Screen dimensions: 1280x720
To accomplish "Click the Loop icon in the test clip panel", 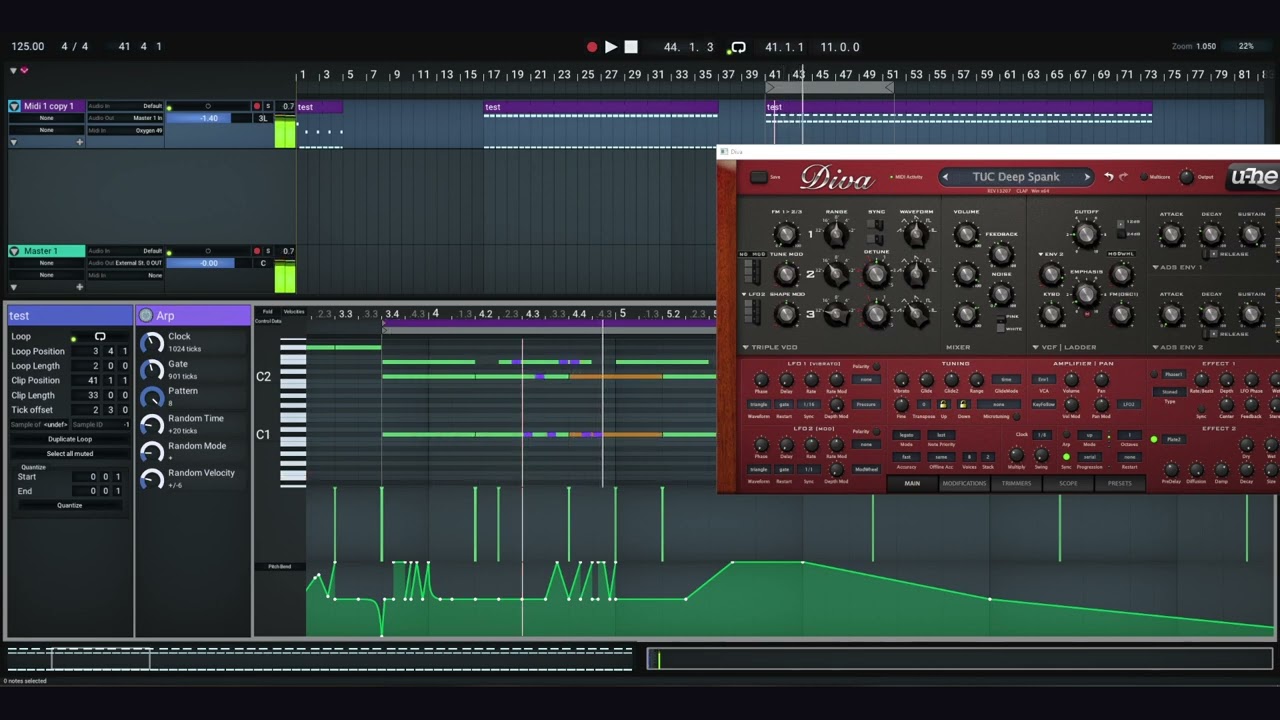I will pos(99,337).
